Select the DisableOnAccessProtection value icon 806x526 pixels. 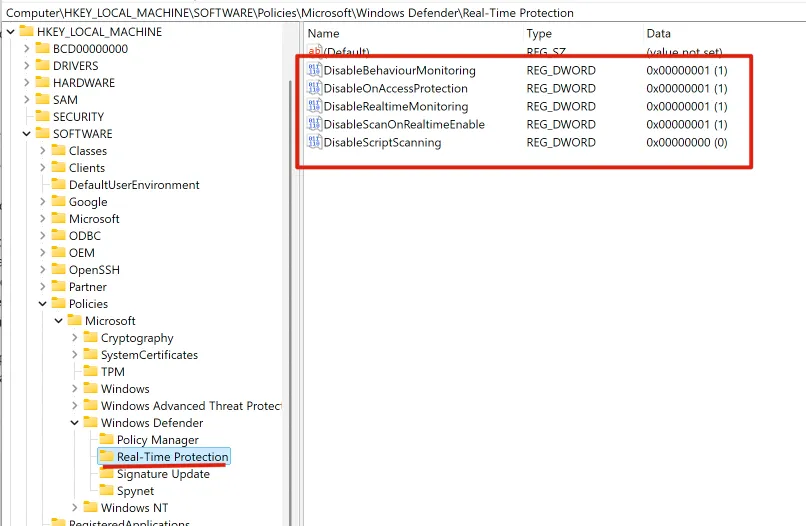[x=315, y=89]
